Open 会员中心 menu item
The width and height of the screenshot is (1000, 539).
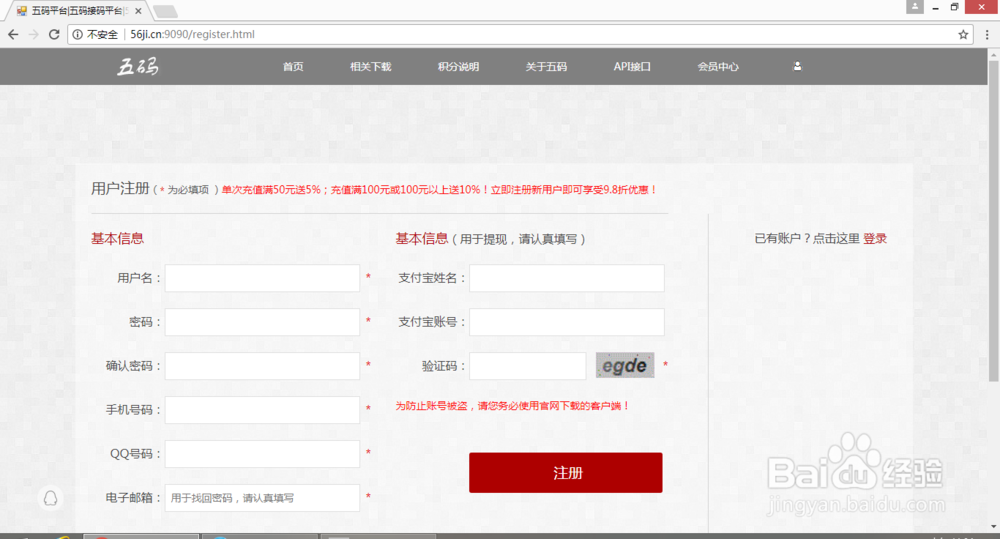coord(718,66)
